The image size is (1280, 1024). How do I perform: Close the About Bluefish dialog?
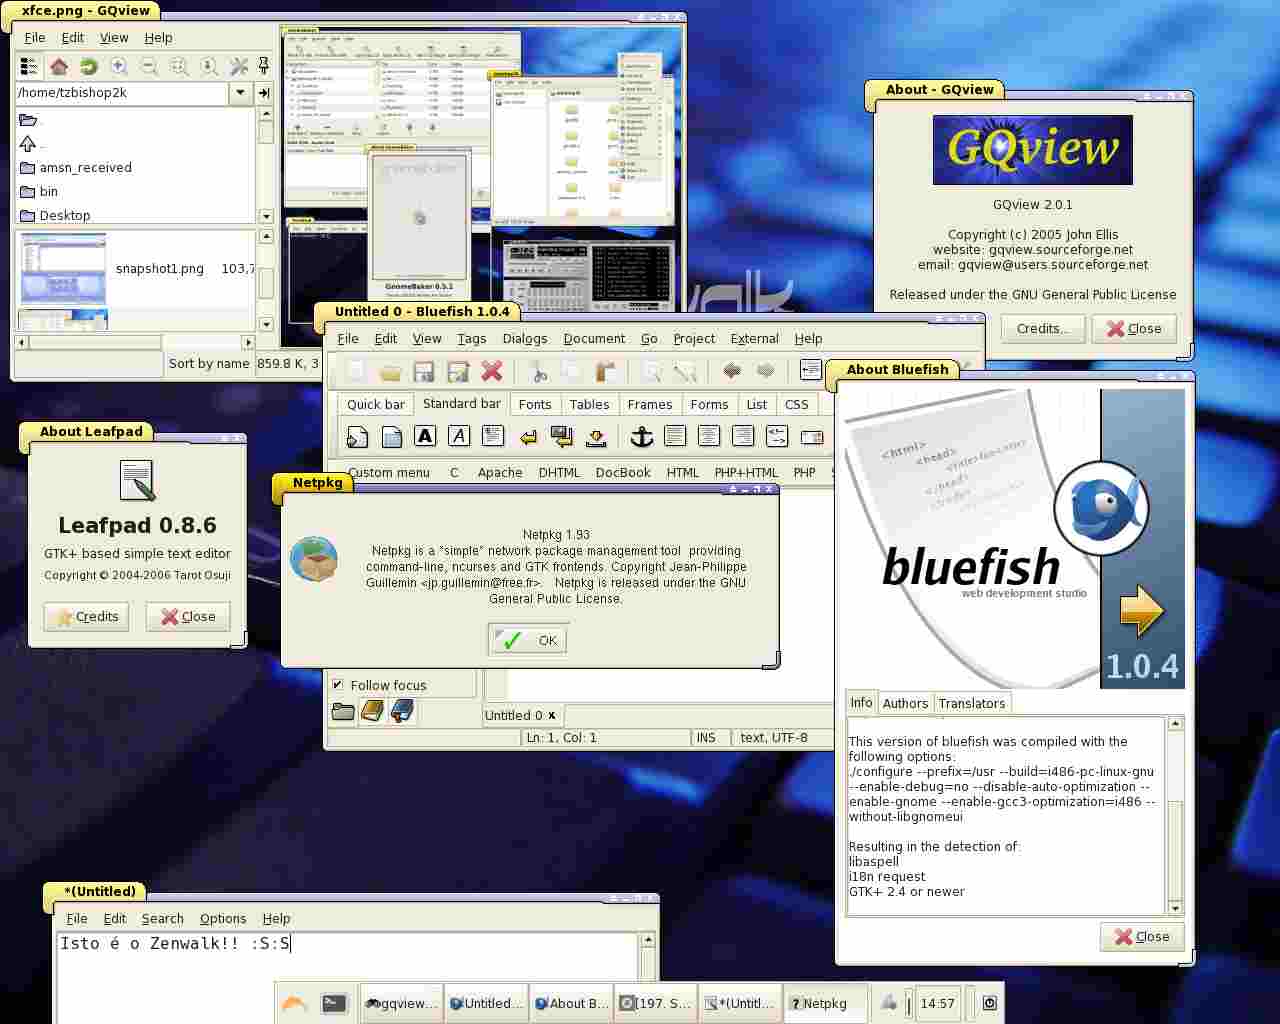pos(1142,937)
